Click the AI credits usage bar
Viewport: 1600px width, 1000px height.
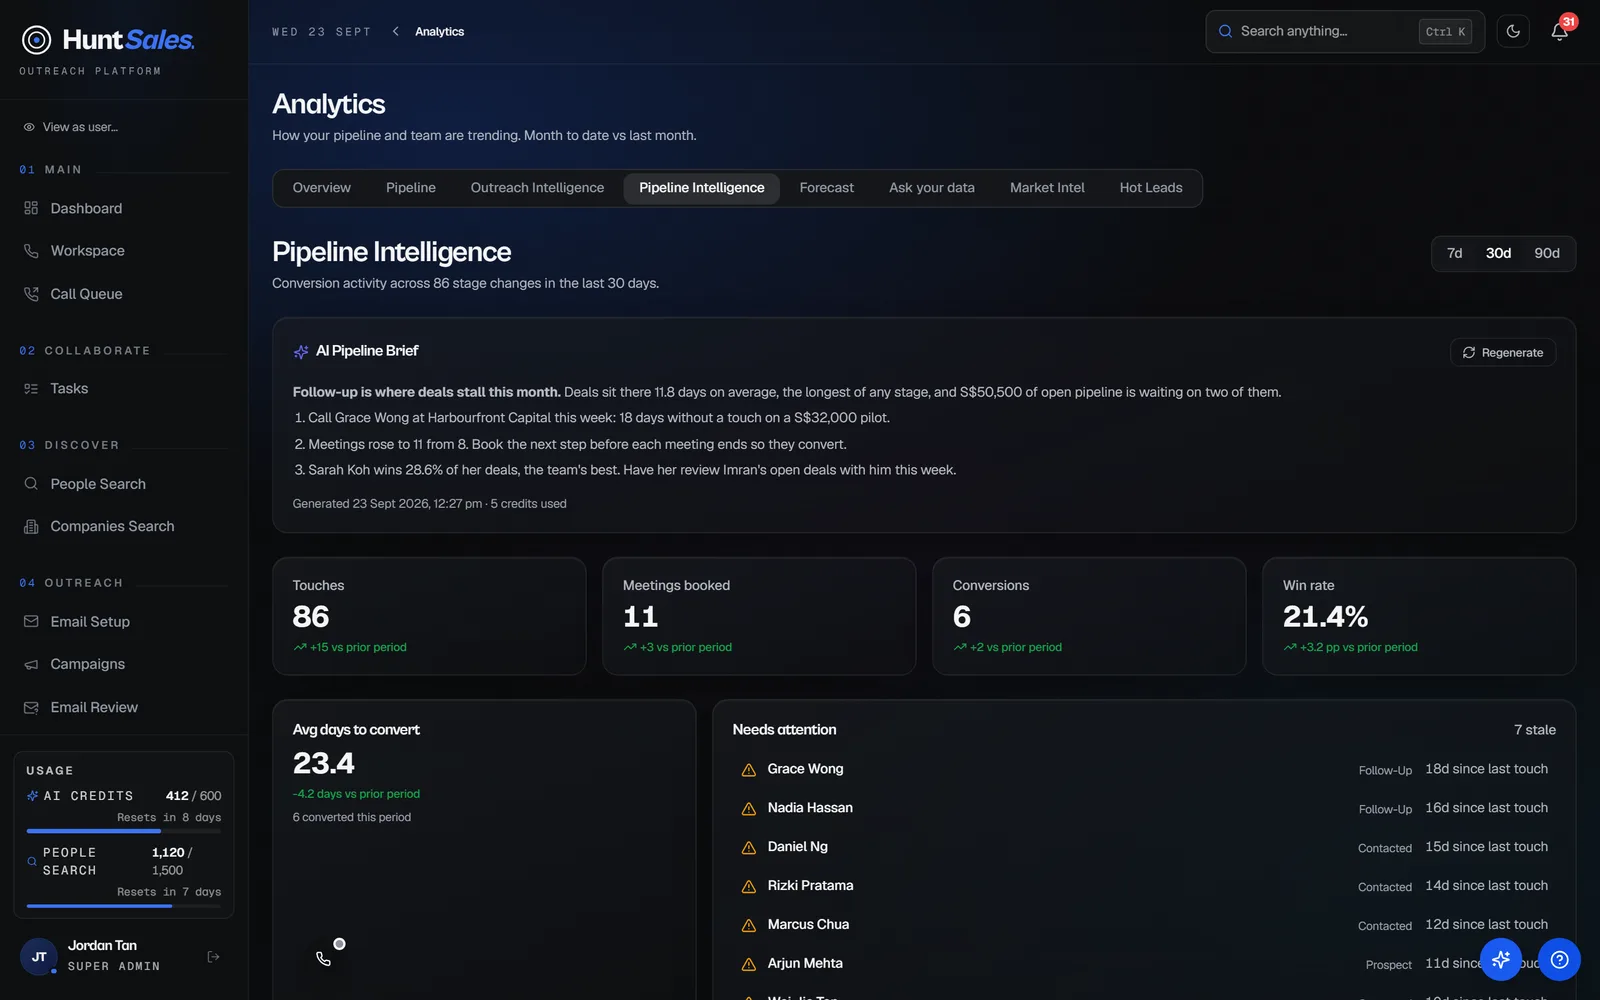124,831
